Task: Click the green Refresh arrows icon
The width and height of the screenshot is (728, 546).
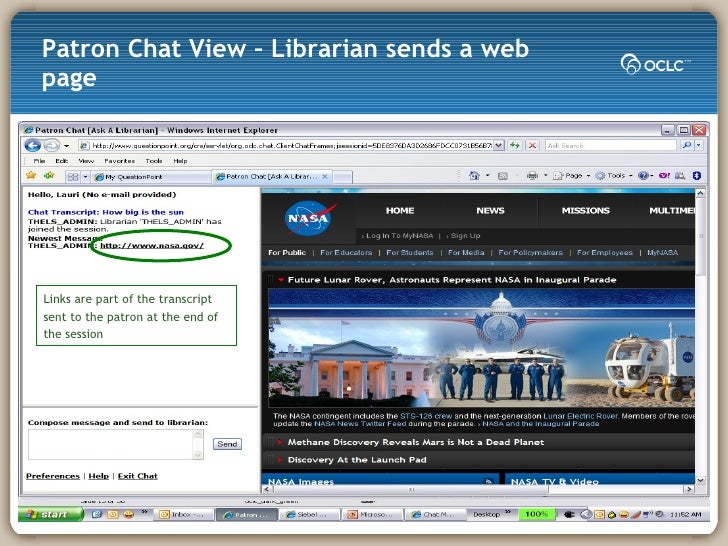Action: coord(514,146)
